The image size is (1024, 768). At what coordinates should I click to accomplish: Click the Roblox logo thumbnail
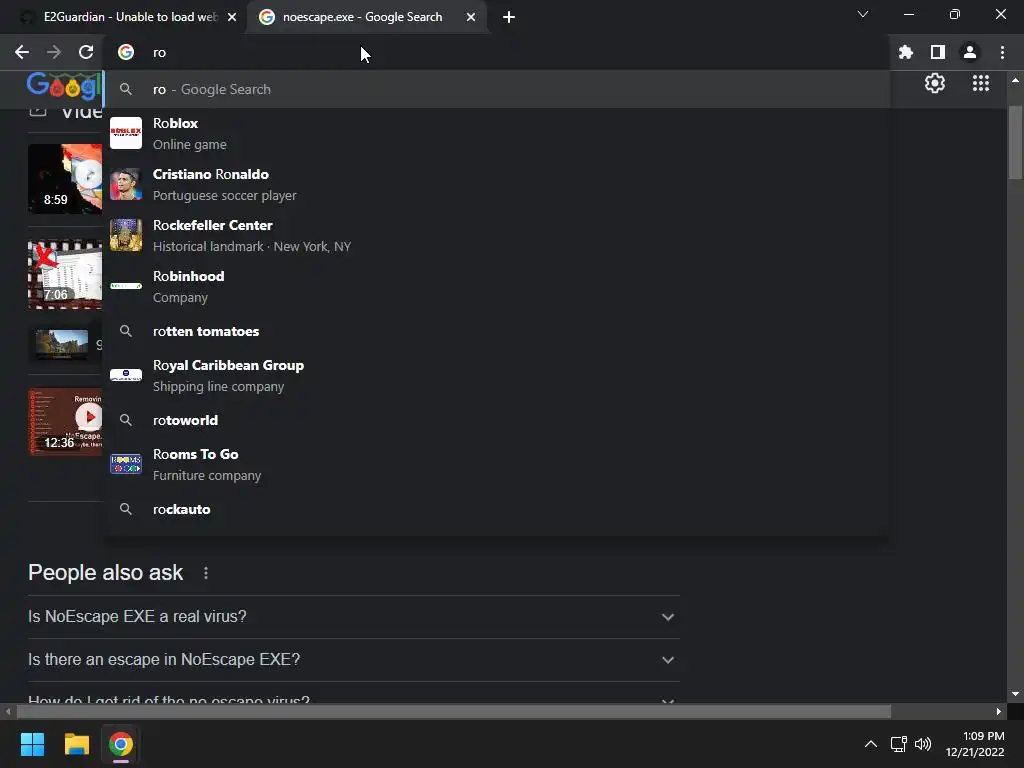pos(126,133)
